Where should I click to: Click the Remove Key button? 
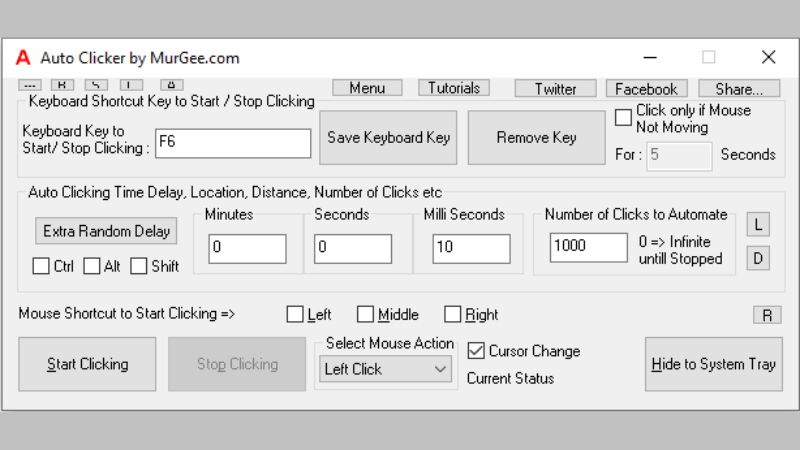point(536,138)
